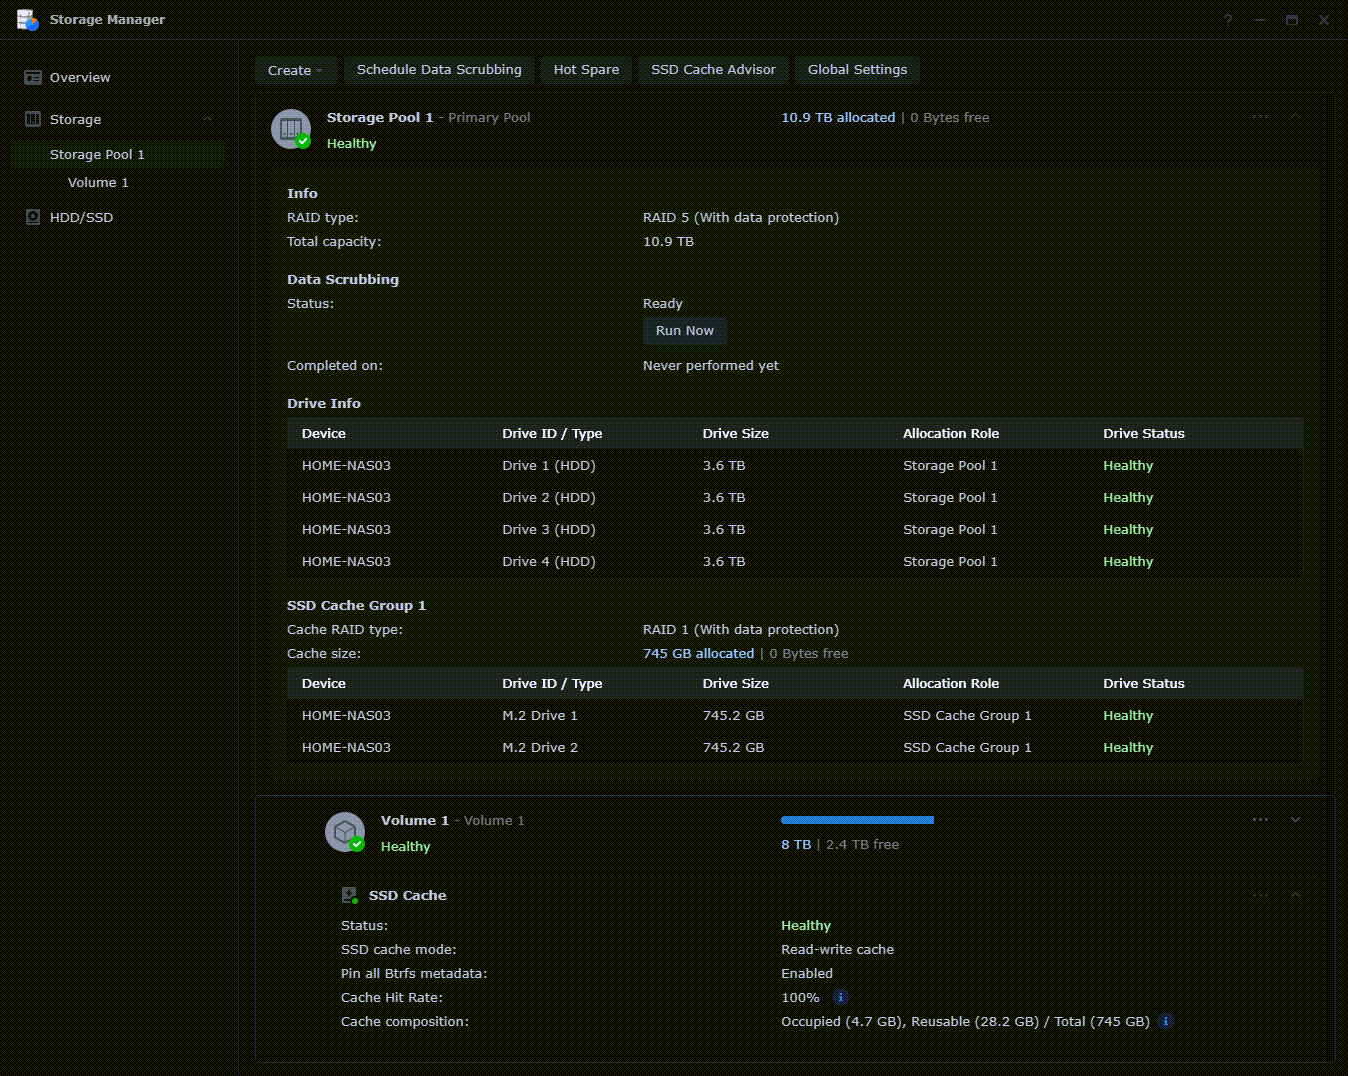Click the Volume 1 usage bar
This screenshot has width=1348, height=1076.
tap(857, 820)
